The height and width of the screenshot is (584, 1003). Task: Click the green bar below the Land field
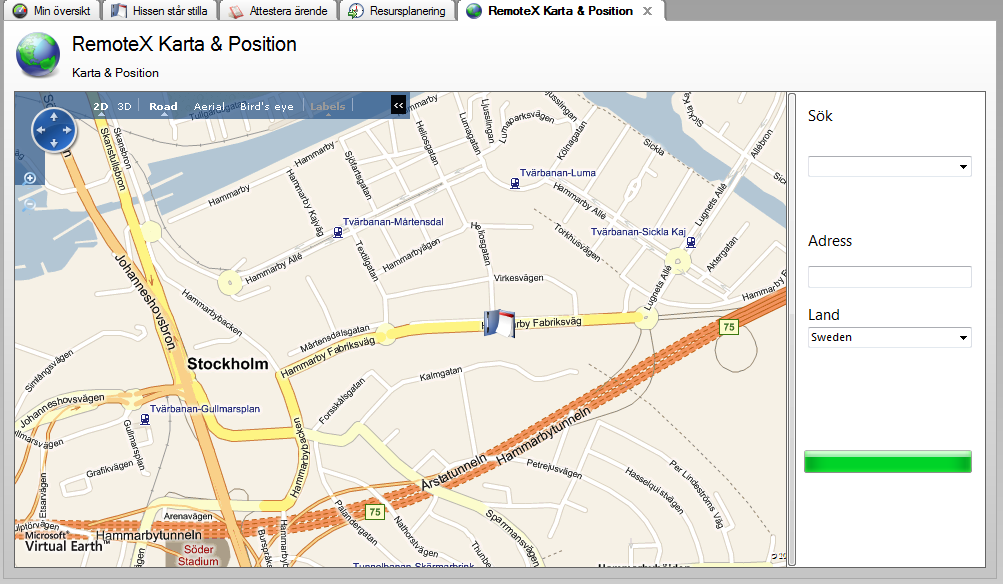pyautogui.click(x=888, y=462)
